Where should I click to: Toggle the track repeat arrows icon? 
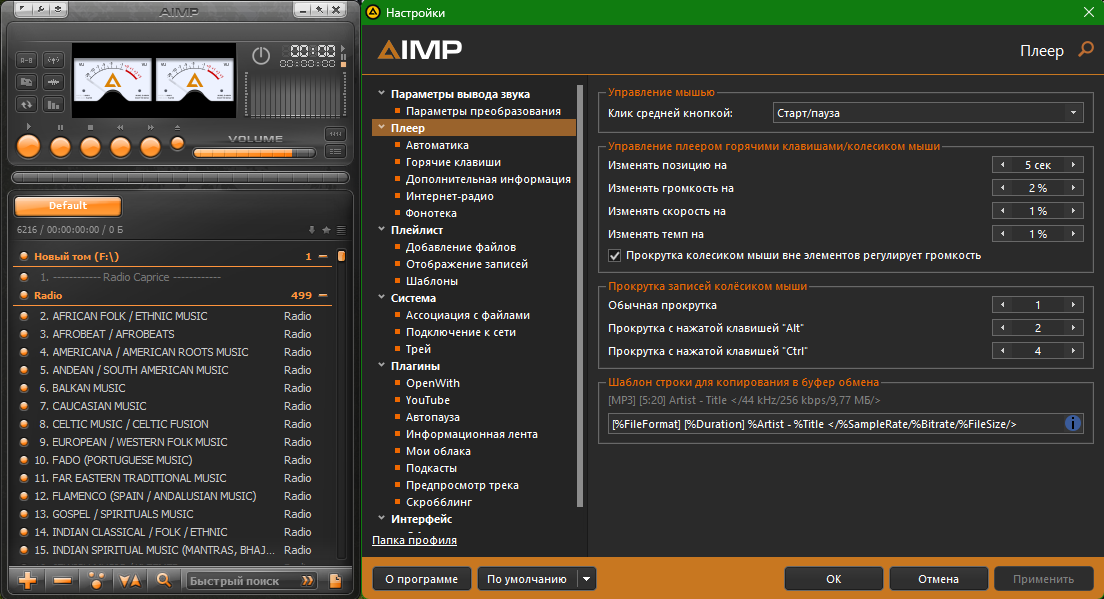tap(27, 104)
